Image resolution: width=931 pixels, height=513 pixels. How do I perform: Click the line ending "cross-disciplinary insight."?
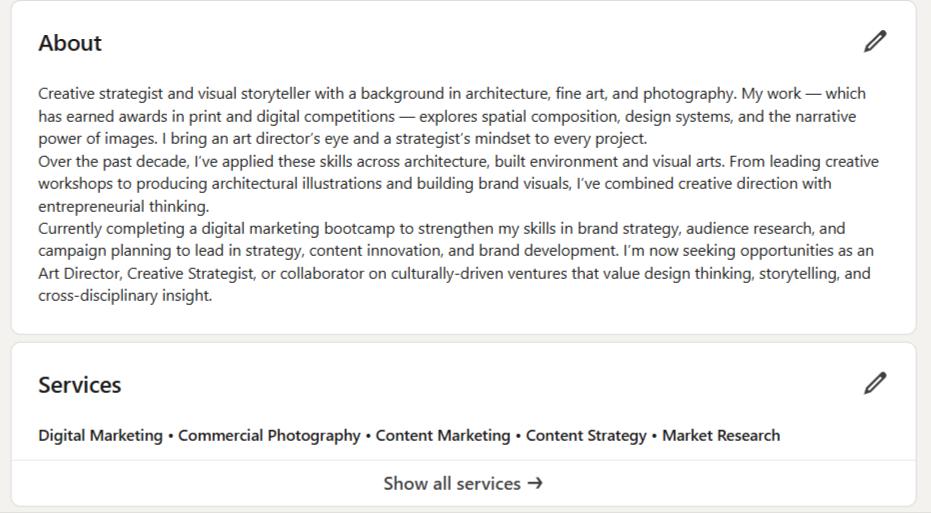[125, 297]
